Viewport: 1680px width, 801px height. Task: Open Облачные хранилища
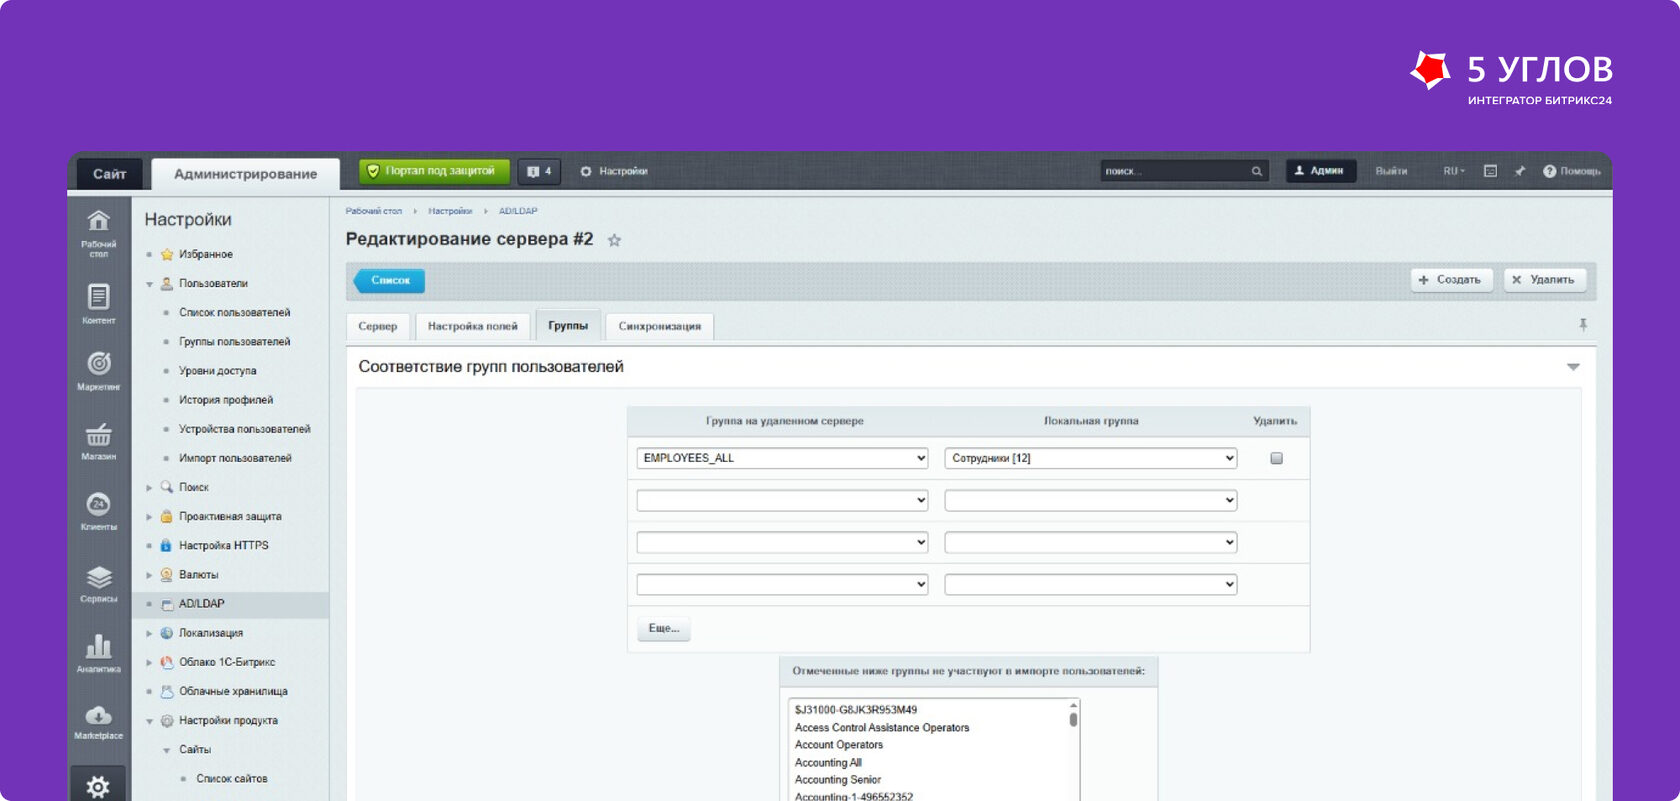point(233,691)
